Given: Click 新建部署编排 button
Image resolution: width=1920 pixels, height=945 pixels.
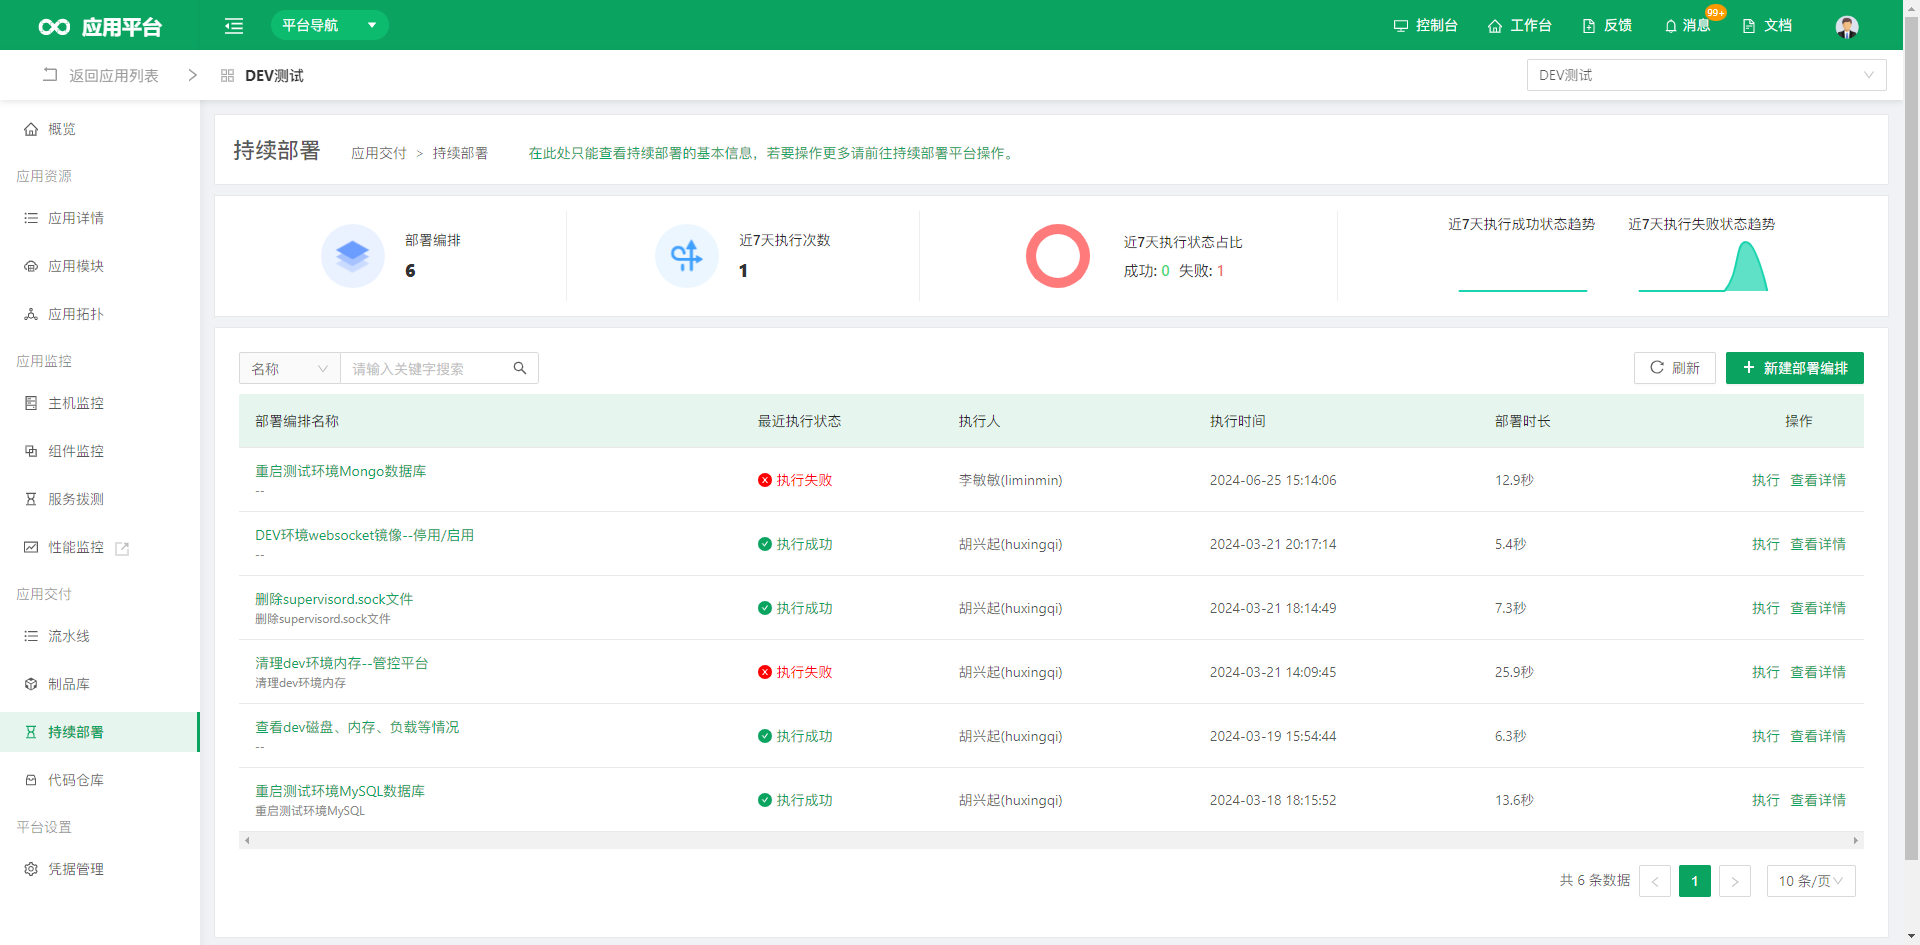Looking at the screenshot, I should pyautogui.click(x=1794, y=368).
